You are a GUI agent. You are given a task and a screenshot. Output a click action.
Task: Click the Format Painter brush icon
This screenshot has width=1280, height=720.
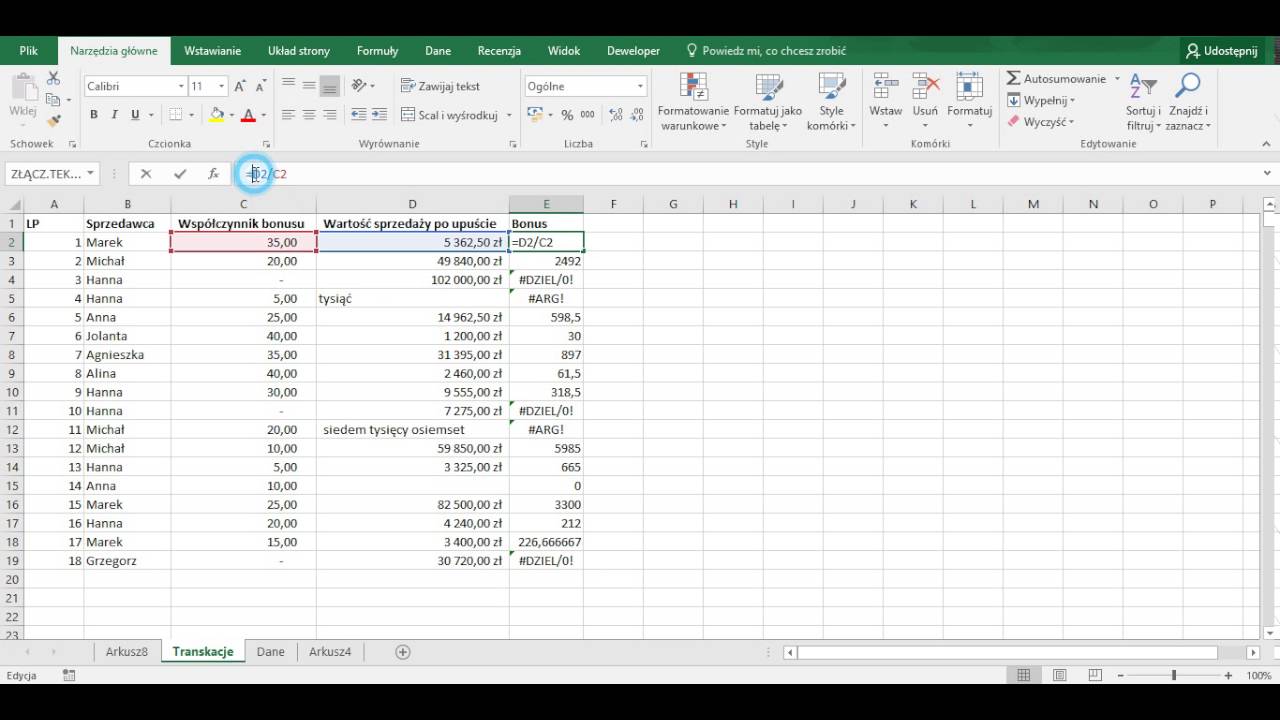[54, 120]
